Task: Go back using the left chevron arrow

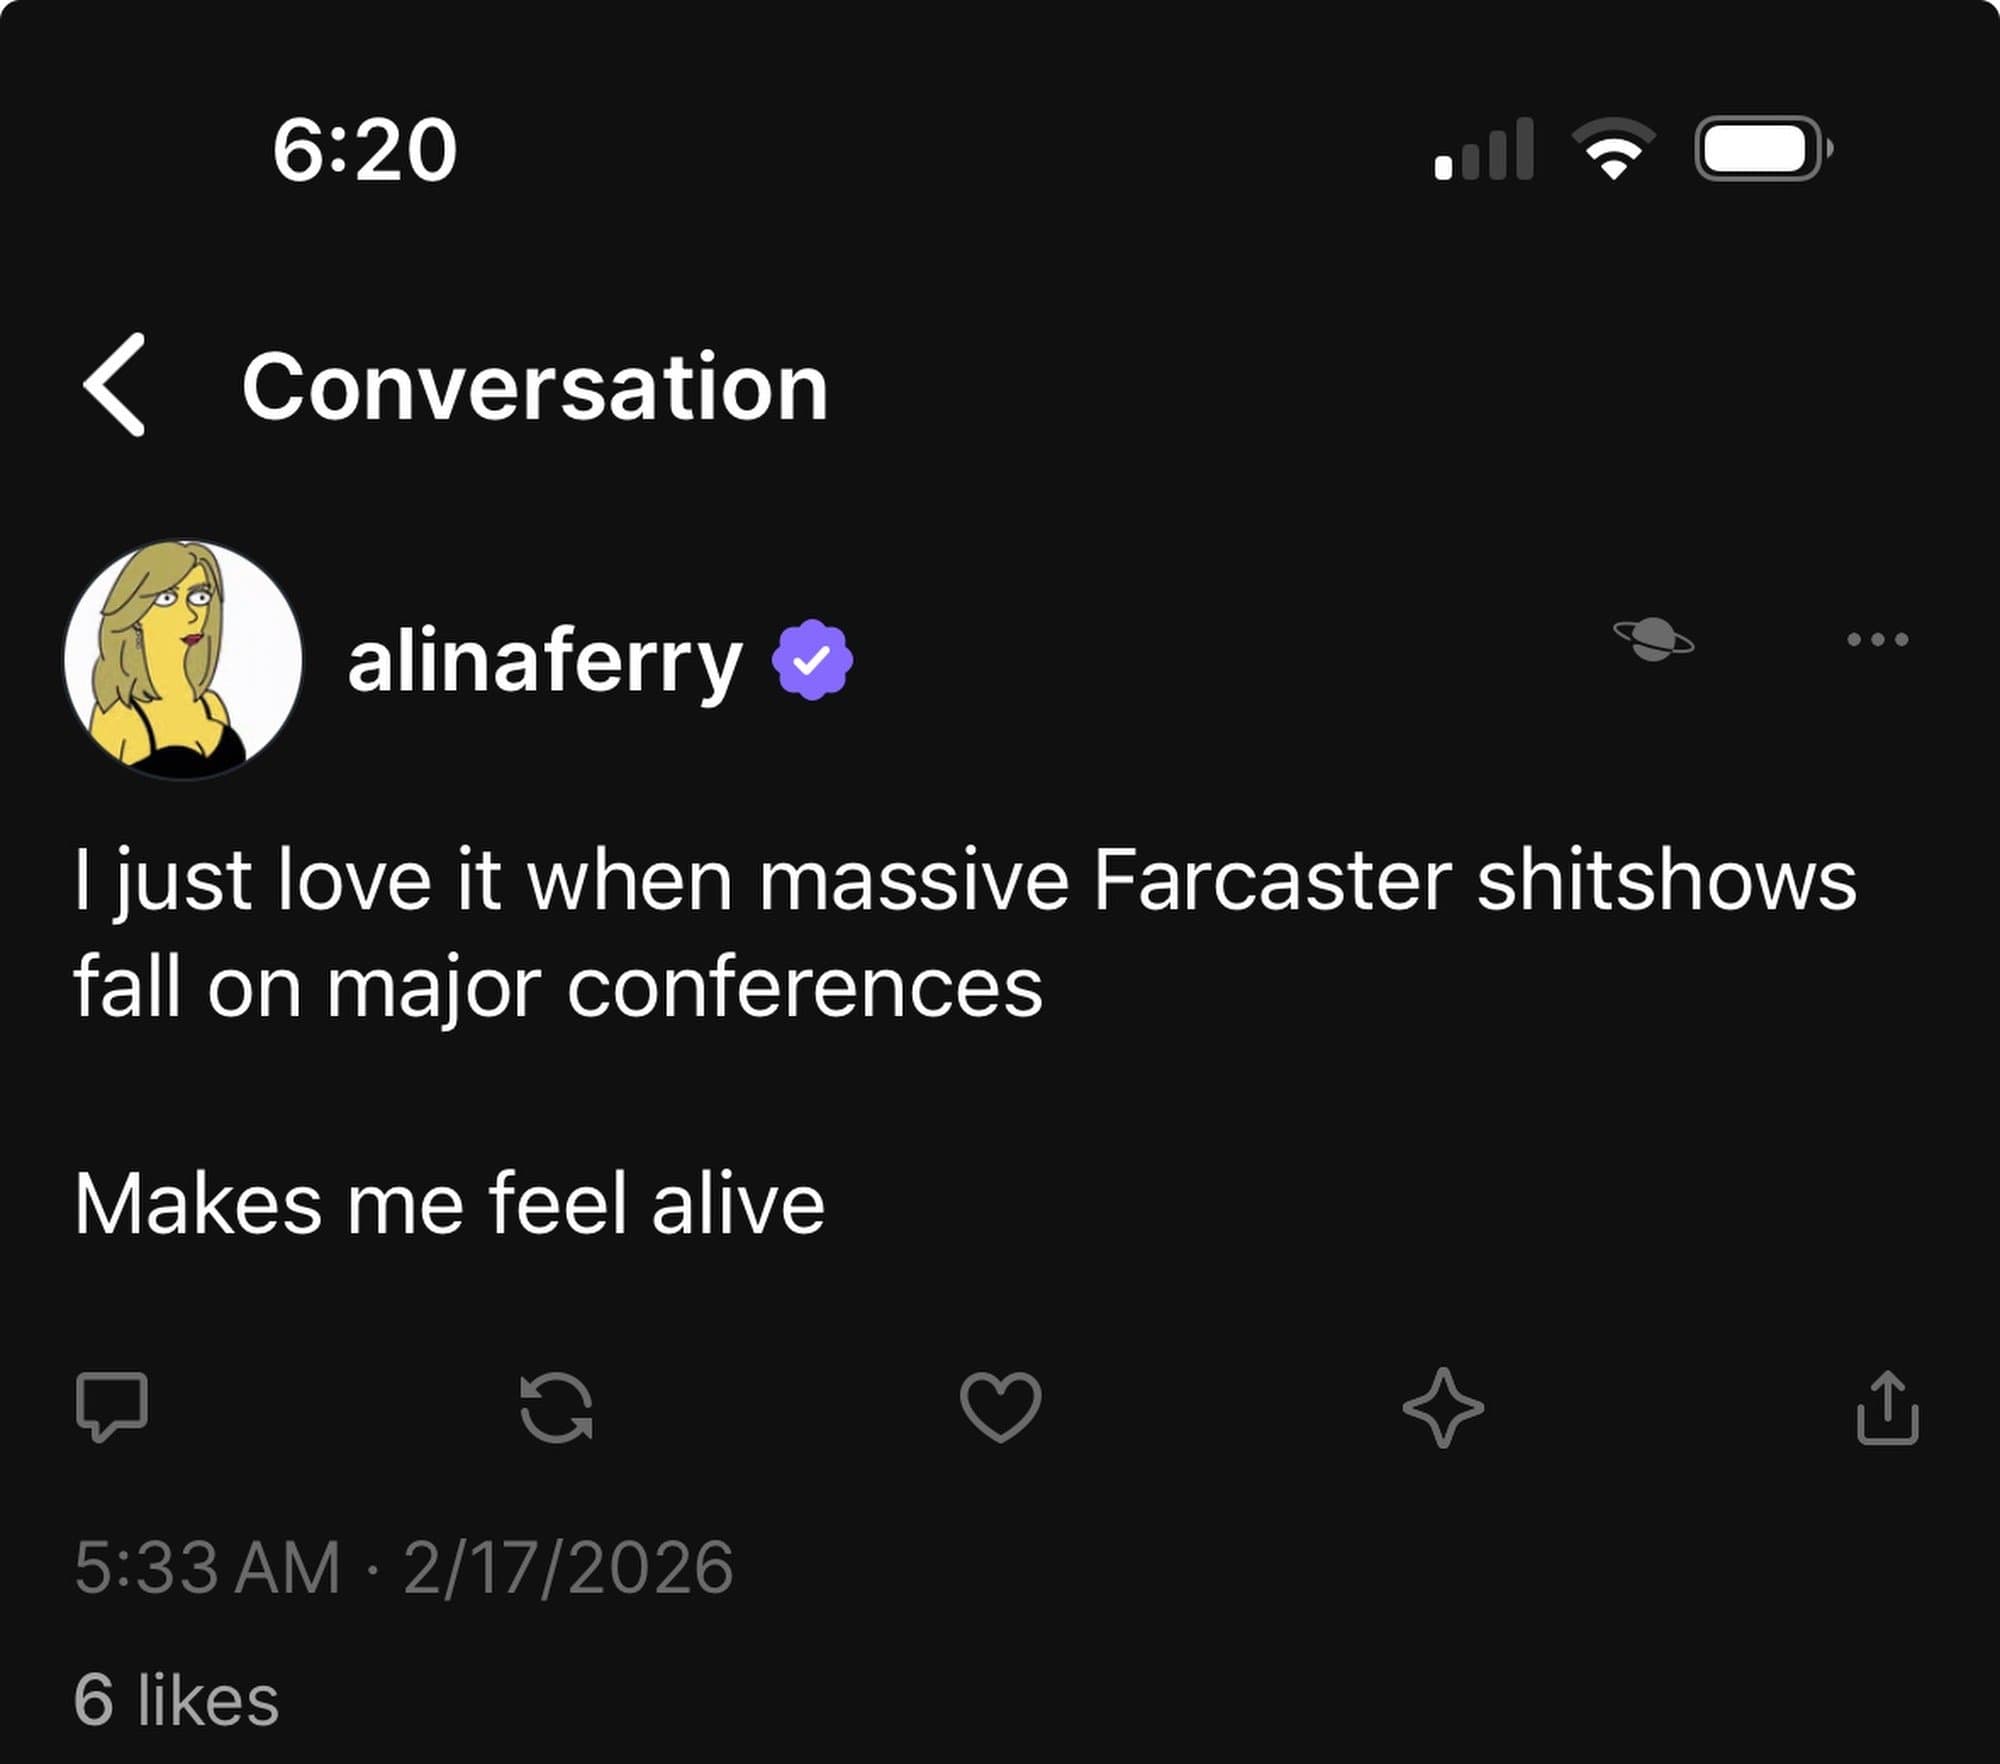Action: click(x=116, y=386)
